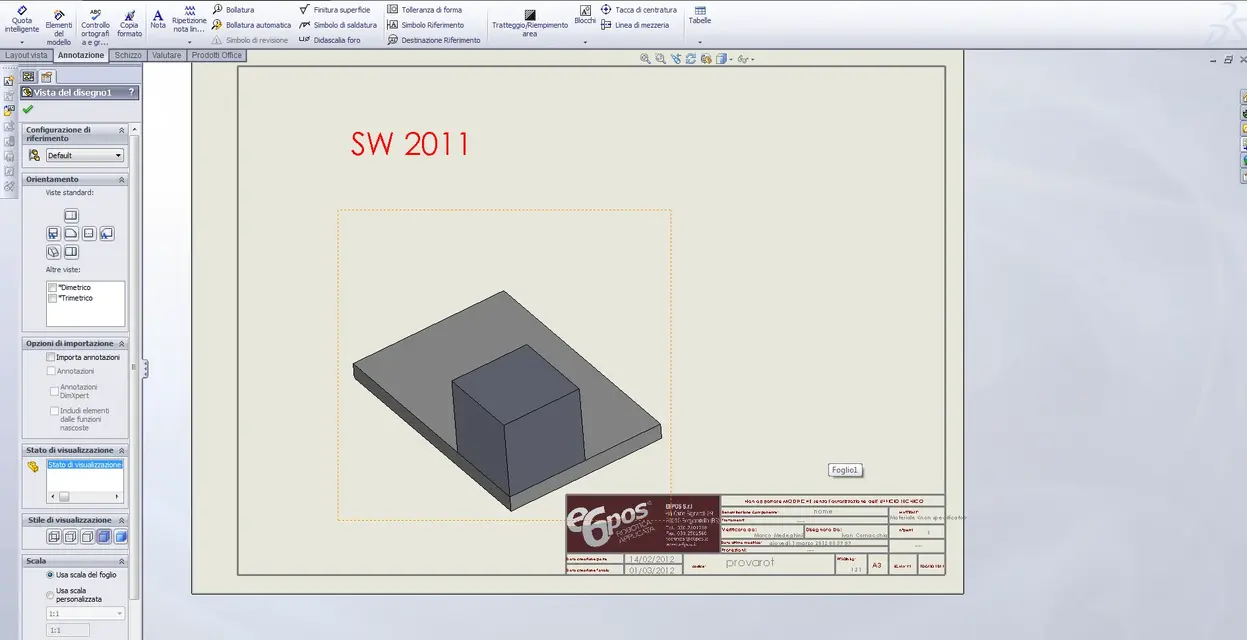Select the Quota intelligente dimension tool
The height and width of the screenshot is (640, 1247).
22,22
